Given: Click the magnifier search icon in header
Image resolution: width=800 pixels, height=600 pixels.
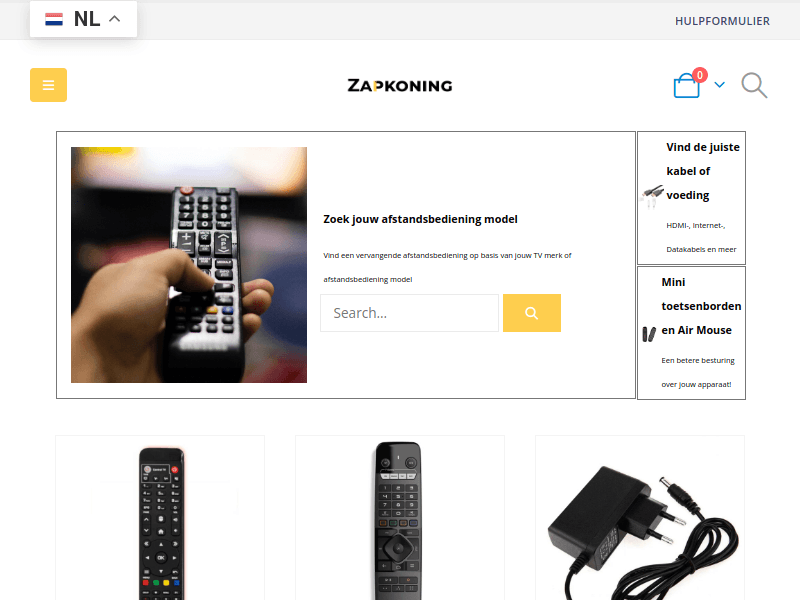Looking at the screenshot, I should (x=754, y=85).
